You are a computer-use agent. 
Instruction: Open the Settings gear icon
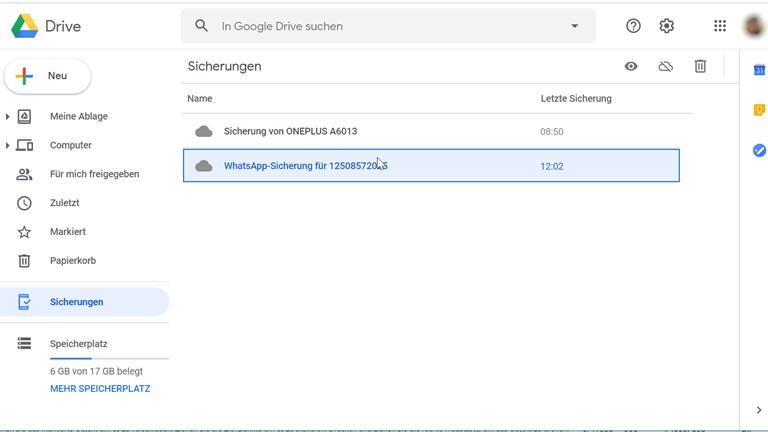tap(667, 26)
